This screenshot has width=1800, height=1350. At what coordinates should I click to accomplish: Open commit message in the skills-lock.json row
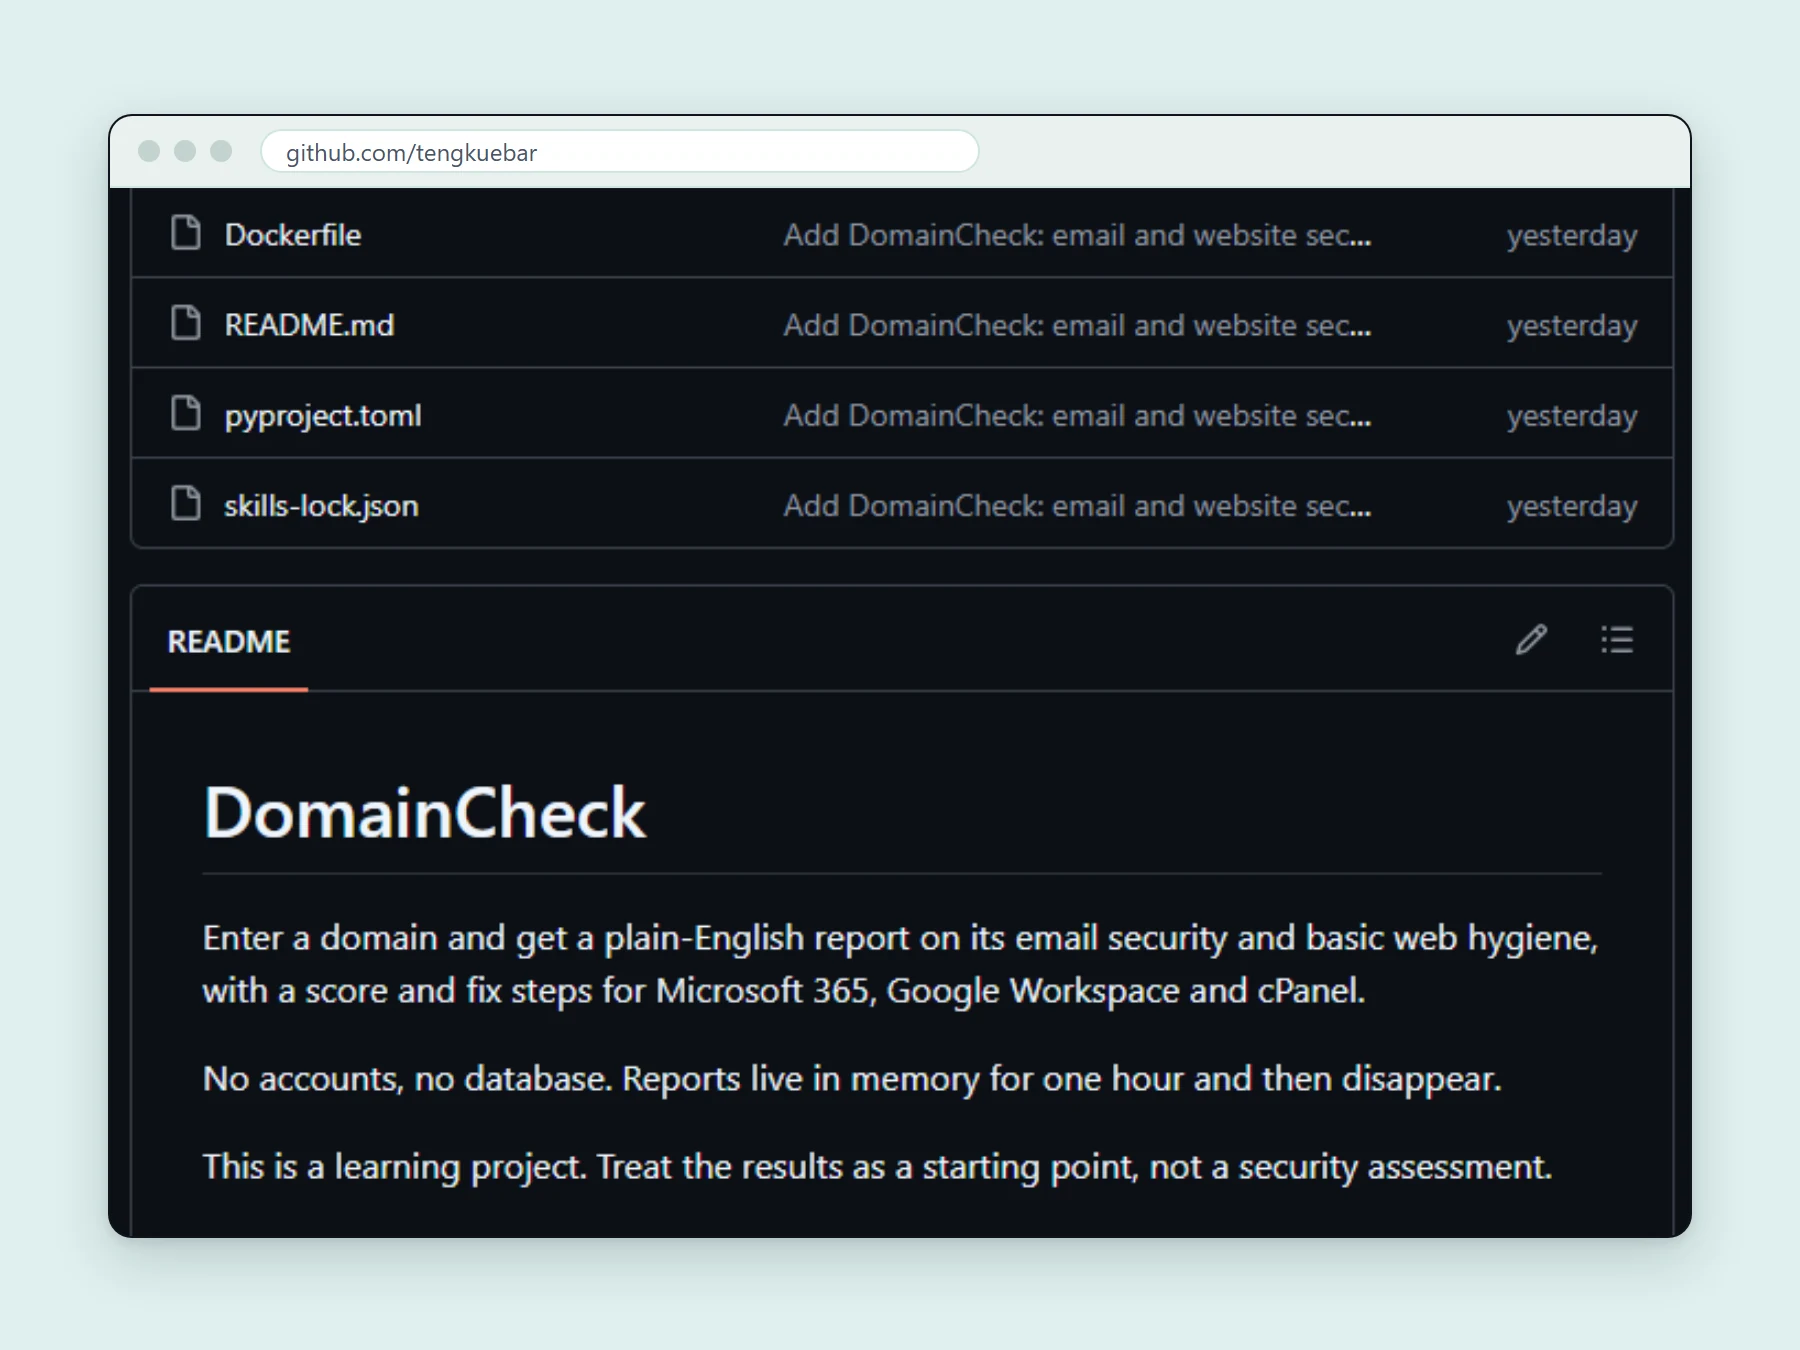1077,505
